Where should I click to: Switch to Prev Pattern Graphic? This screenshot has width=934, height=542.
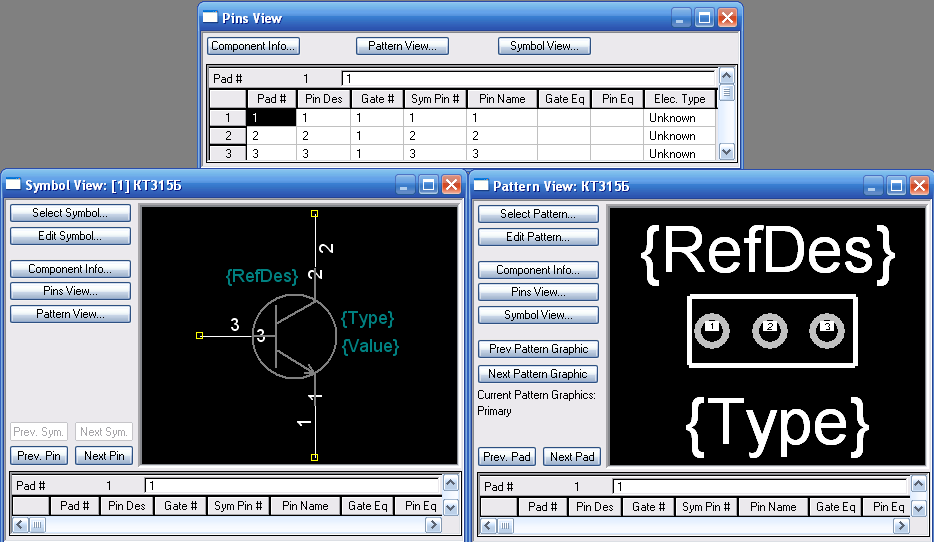(538, 349)
